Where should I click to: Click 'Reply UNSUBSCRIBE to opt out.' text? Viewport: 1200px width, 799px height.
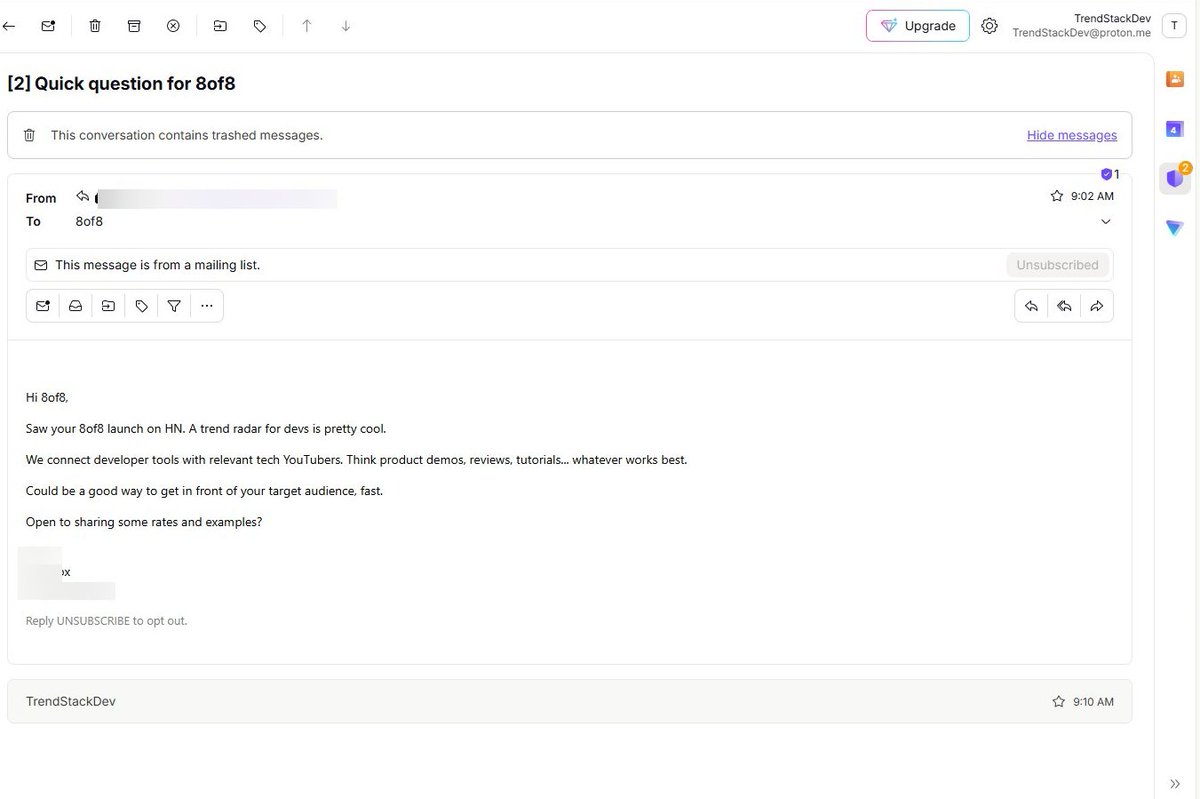pos(106,621)
